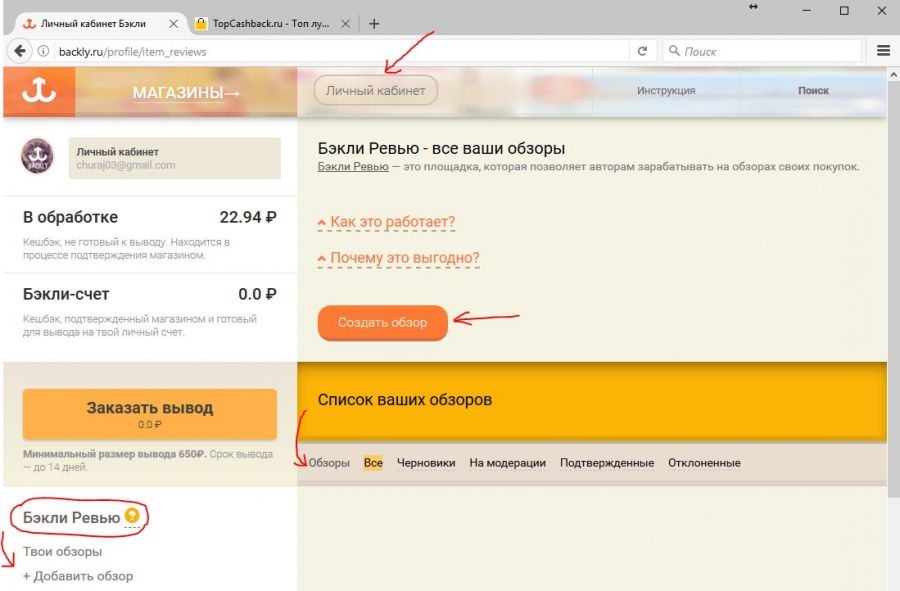Click the Бэкли-счет label
The width and height of the screenshot is (900, 591).
[66, 294]
